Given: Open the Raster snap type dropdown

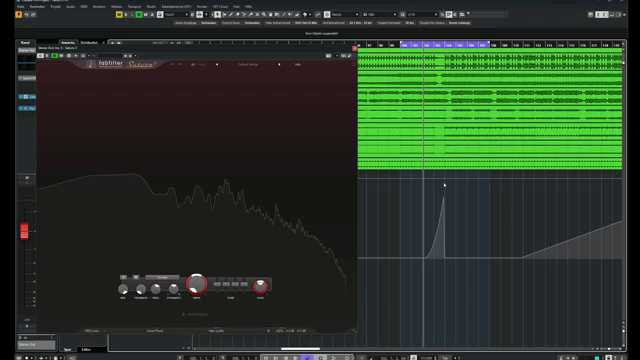Looking at the screenshot, I should pyautogui.click(x=345, y=14).
